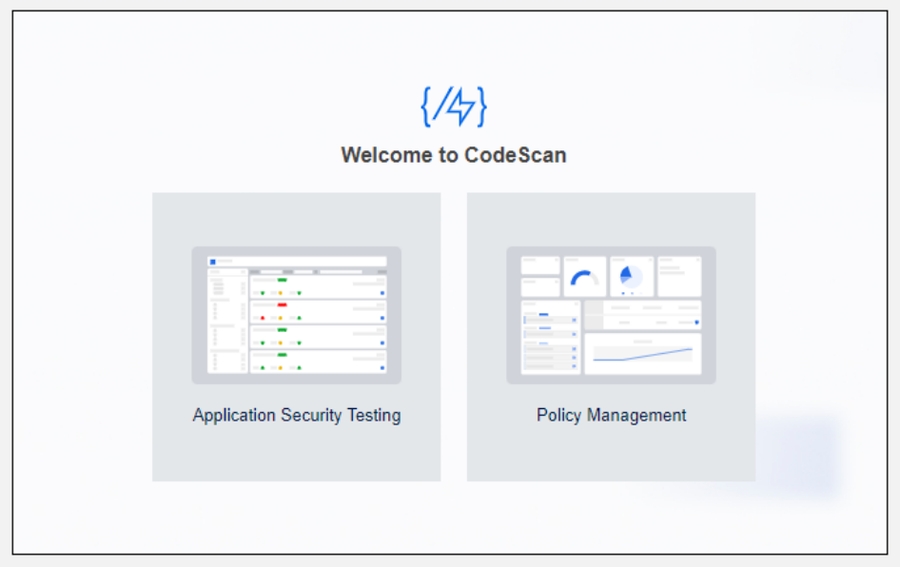The image size is (900, 567).
Task: Click top-left small tile in Policy Management preview
Action: 540,264
